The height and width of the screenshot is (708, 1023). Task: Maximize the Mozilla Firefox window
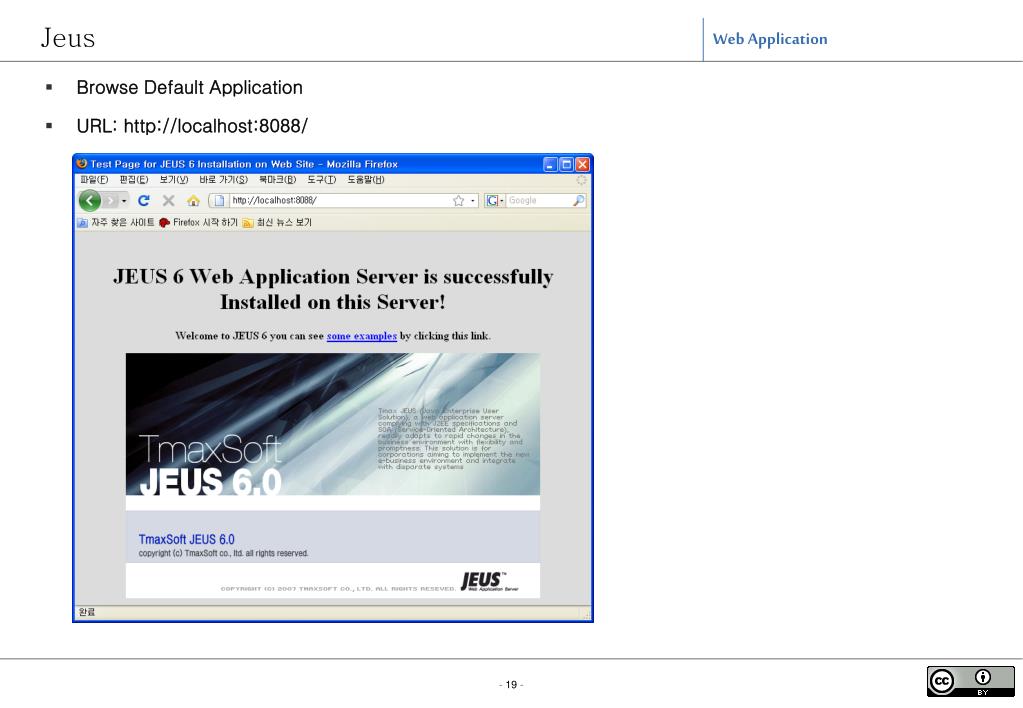point(566,164)
